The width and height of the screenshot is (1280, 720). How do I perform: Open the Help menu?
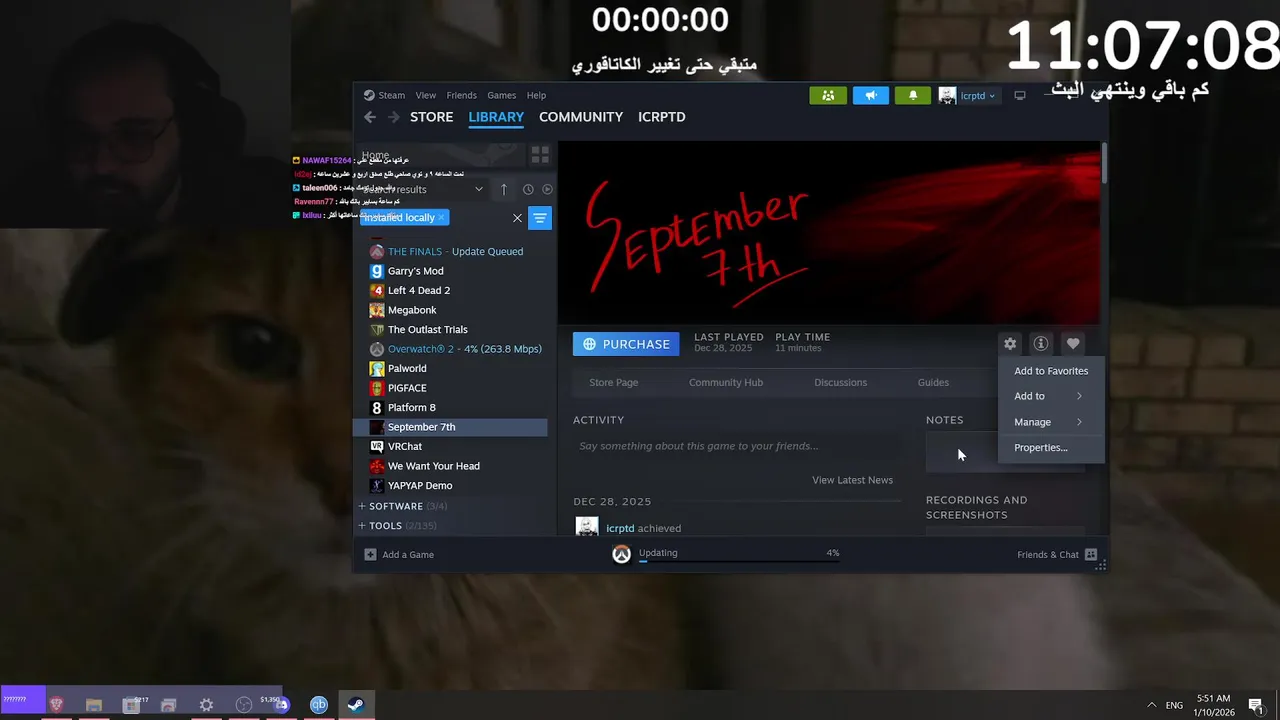click(x=536, y=95)
